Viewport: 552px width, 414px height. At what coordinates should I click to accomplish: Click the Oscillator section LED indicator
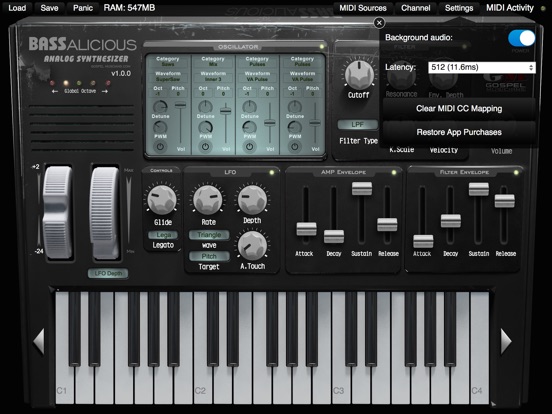coord(321,47)
